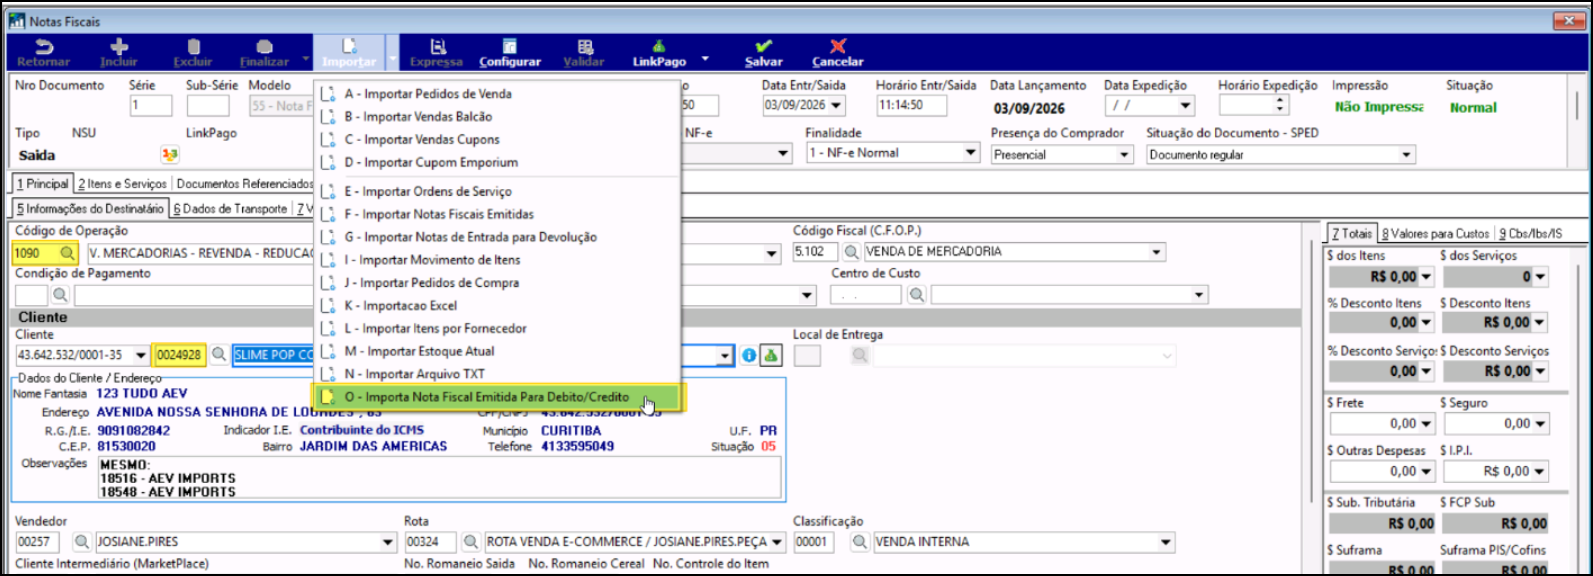Click the Finalizar toolbar icon
Screen dimensions: 1593x576
(264, 47)
